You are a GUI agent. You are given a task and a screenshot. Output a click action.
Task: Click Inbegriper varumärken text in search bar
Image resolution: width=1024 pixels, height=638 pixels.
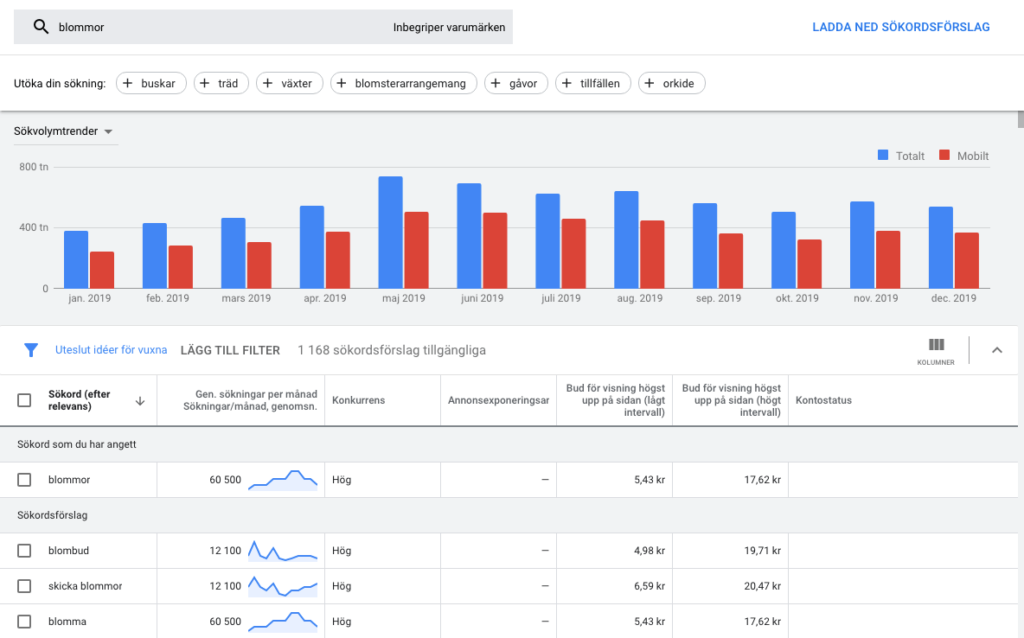click(x=449, y=27)
